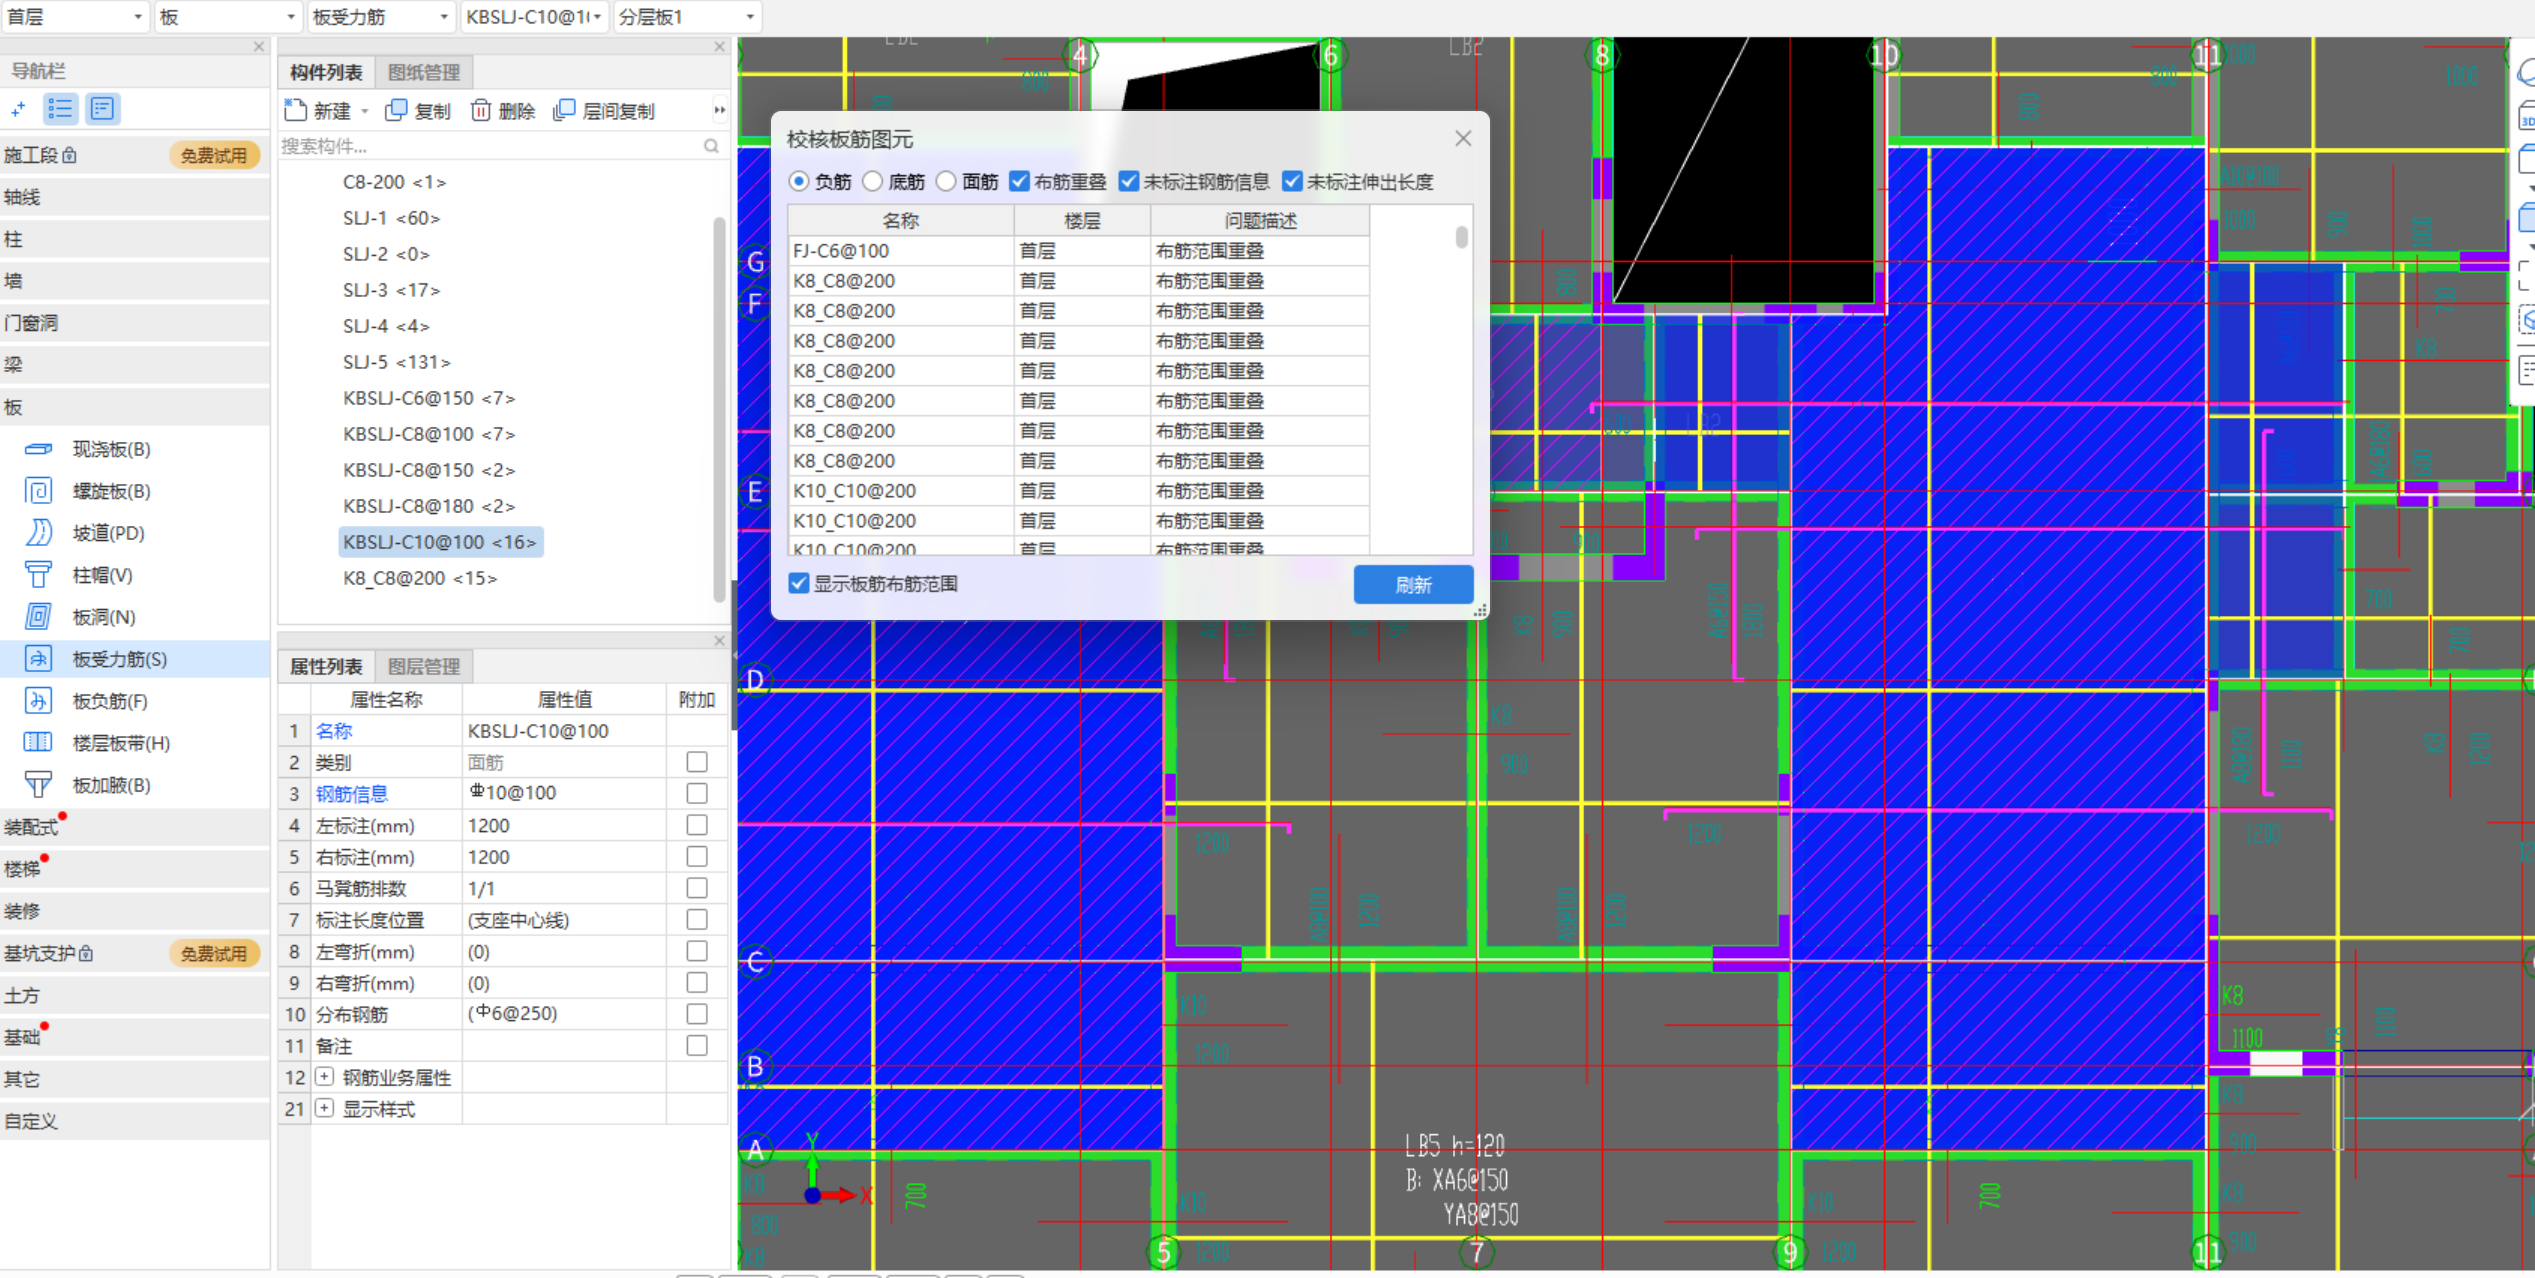Switch to the 属性列表 tab
The image size is (2535, 1278).
pyautogui.click(x=326, y=666)
